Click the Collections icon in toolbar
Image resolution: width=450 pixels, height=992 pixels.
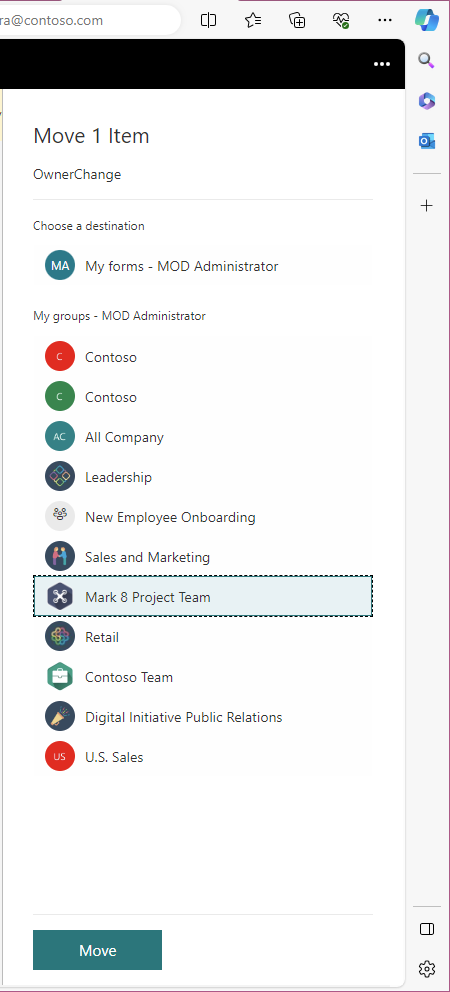pos(297,20)
